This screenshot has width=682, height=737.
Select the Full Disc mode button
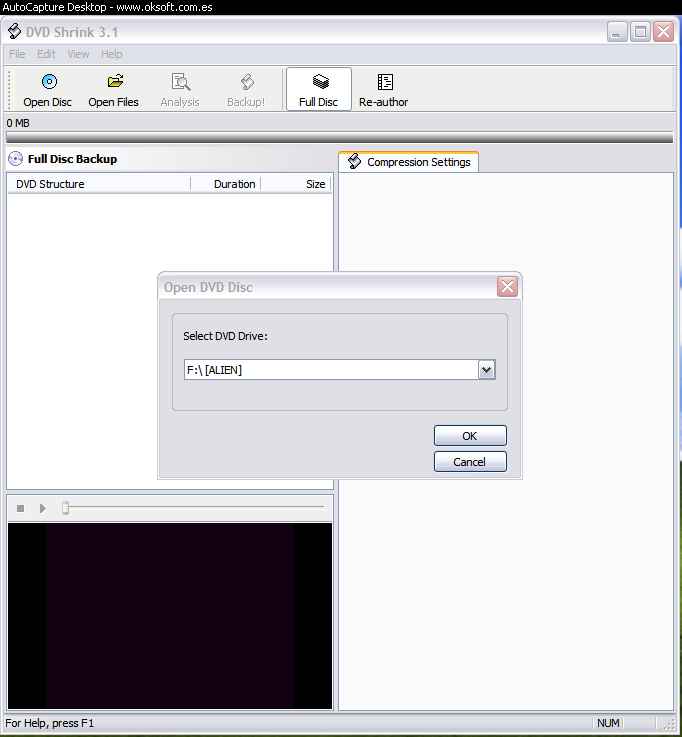pos(319,89)
